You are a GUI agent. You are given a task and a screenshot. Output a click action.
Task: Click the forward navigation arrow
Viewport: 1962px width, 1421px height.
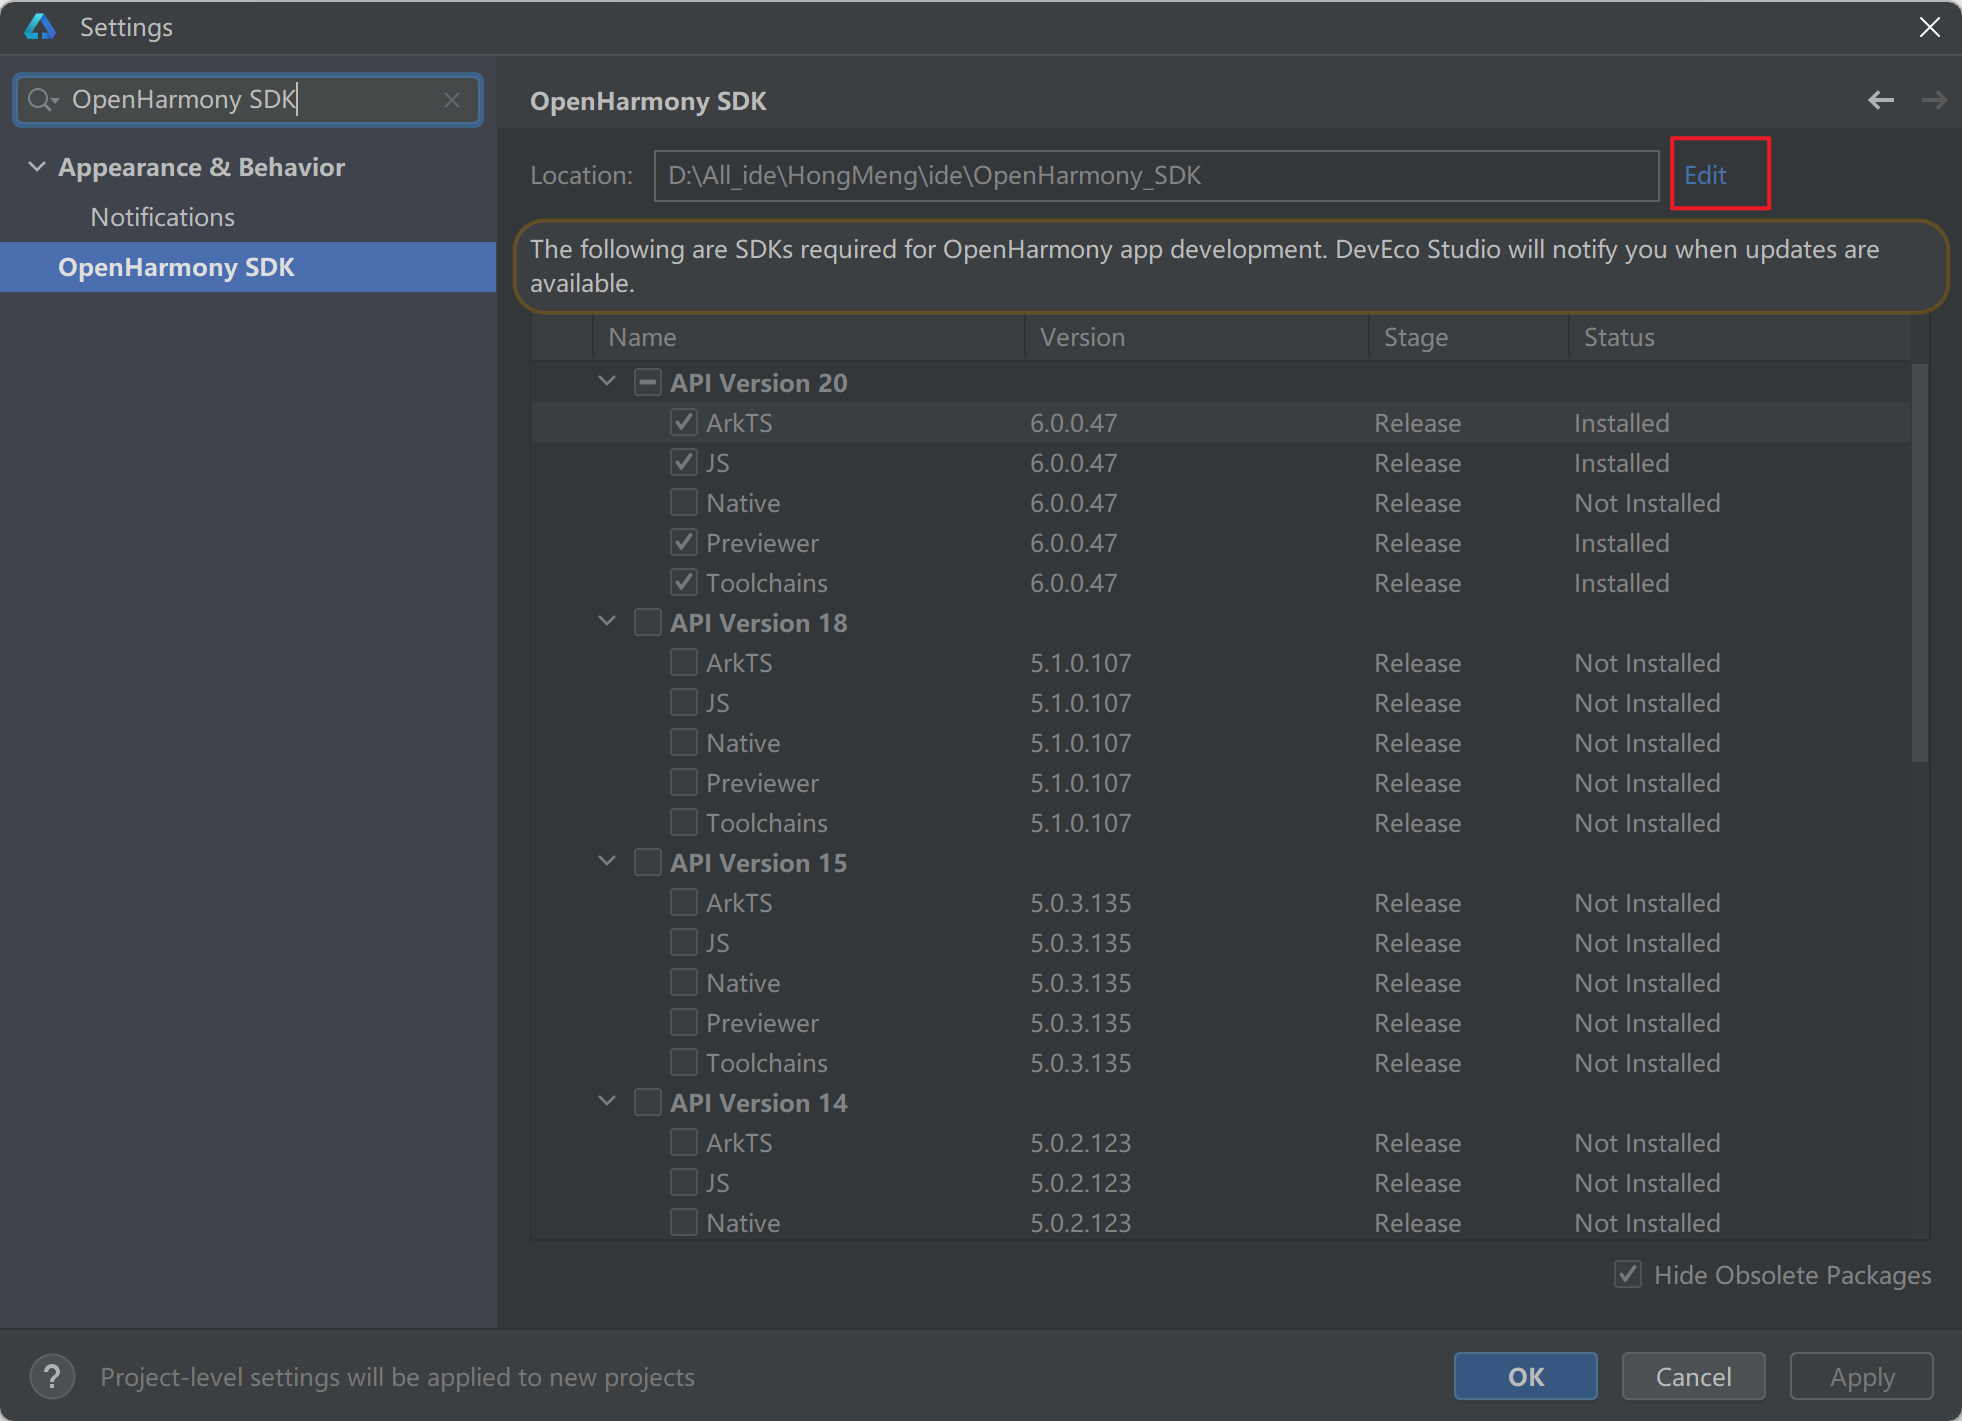pos(1934,100)
